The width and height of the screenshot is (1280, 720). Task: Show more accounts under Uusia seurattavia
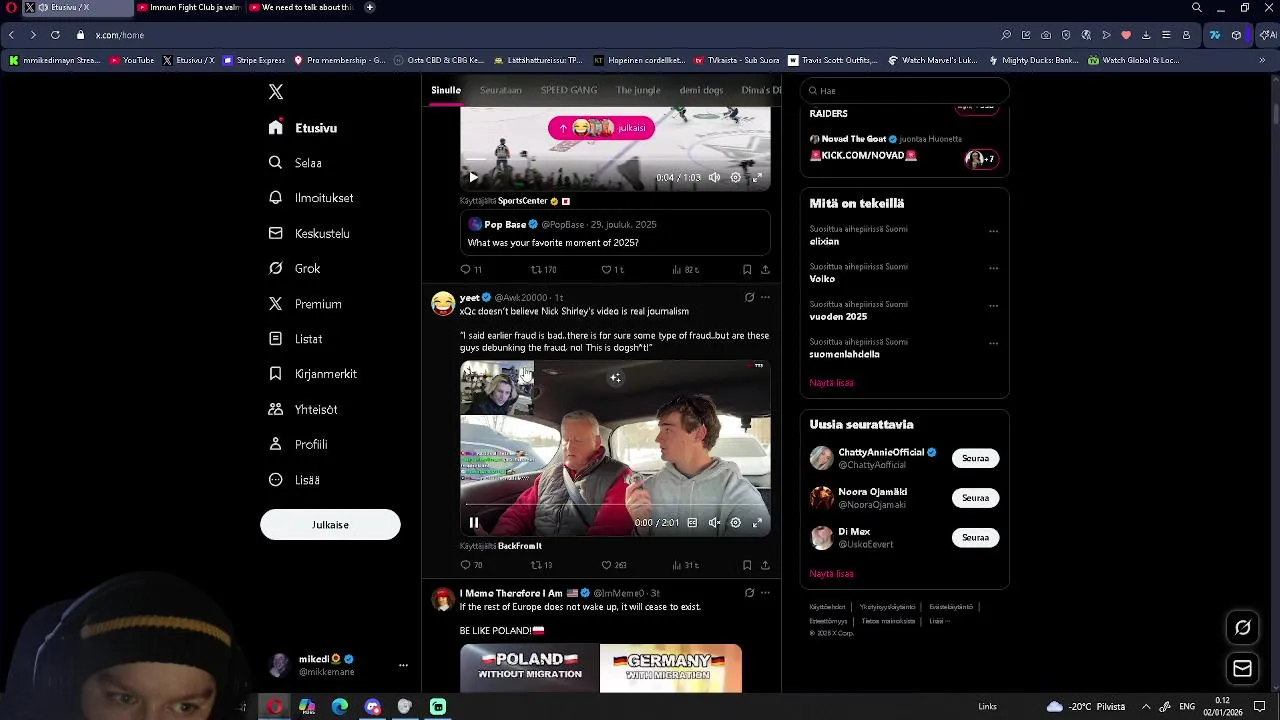pos(831,574)
